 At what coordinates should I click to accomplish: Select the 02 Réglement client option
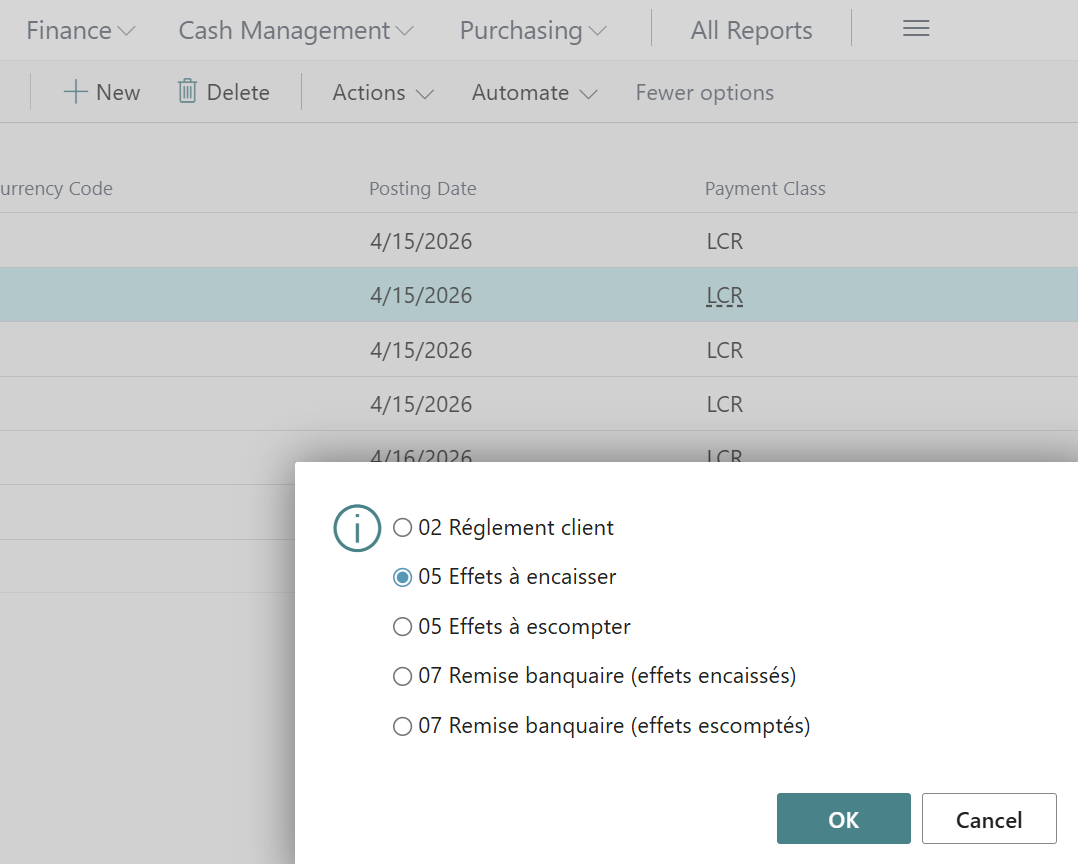tap(403, 527)
